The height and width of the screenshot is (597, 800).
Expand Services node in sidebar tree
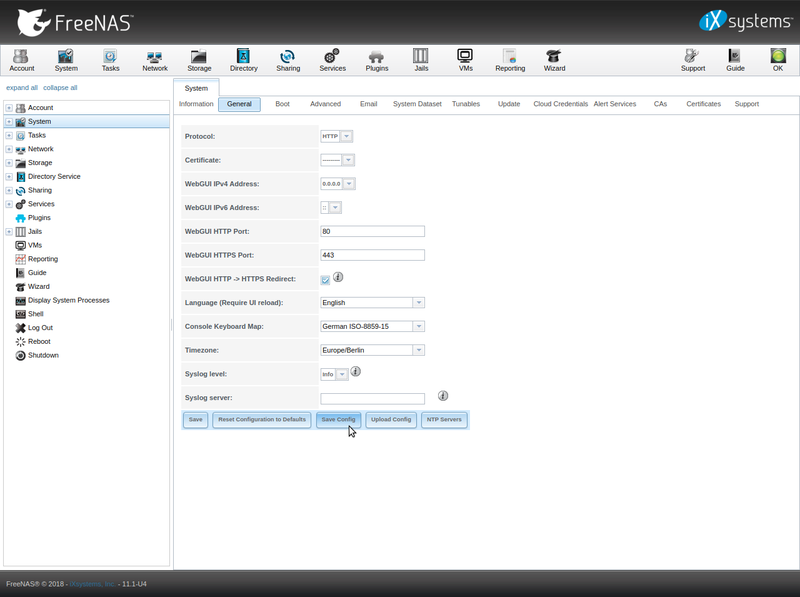[x=9, y=204]
